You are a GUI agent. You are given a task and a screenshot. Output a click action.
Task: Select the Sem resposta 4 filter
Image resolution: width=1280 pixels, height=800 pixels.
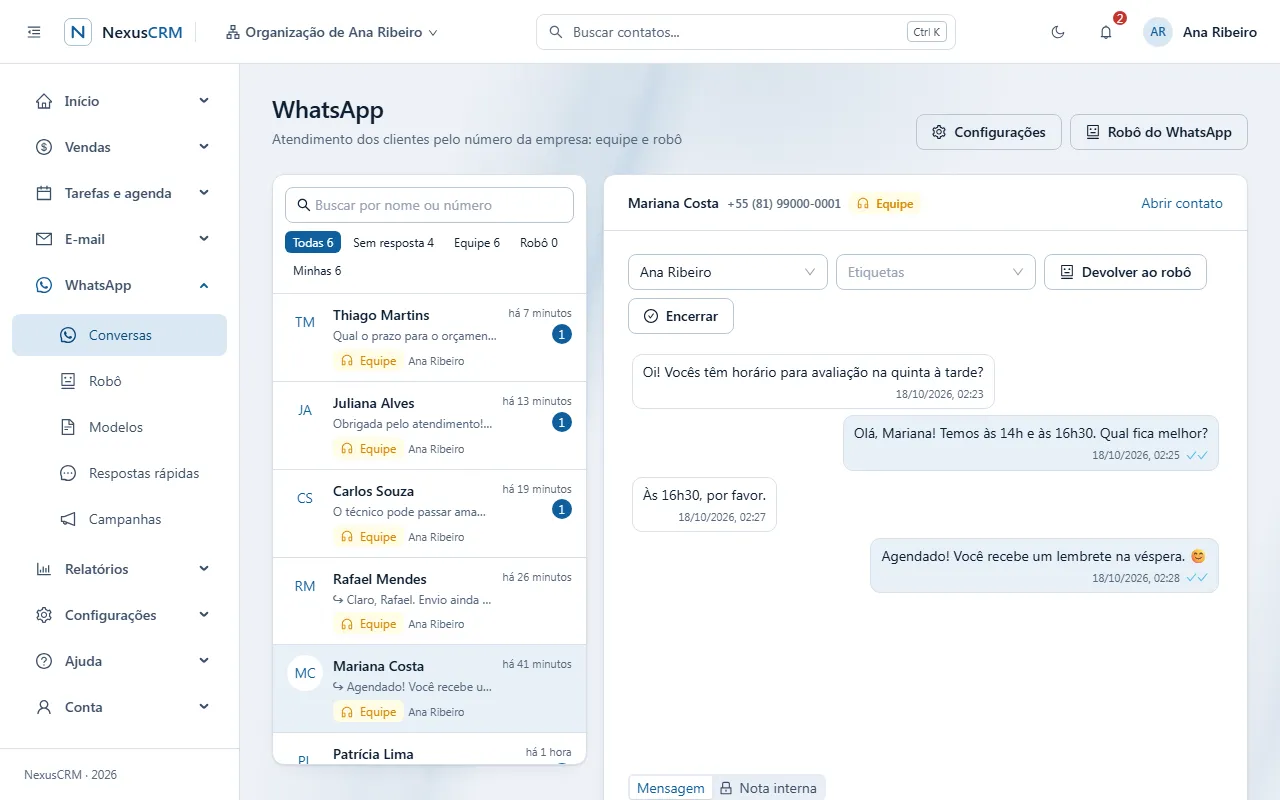(393, 243)
